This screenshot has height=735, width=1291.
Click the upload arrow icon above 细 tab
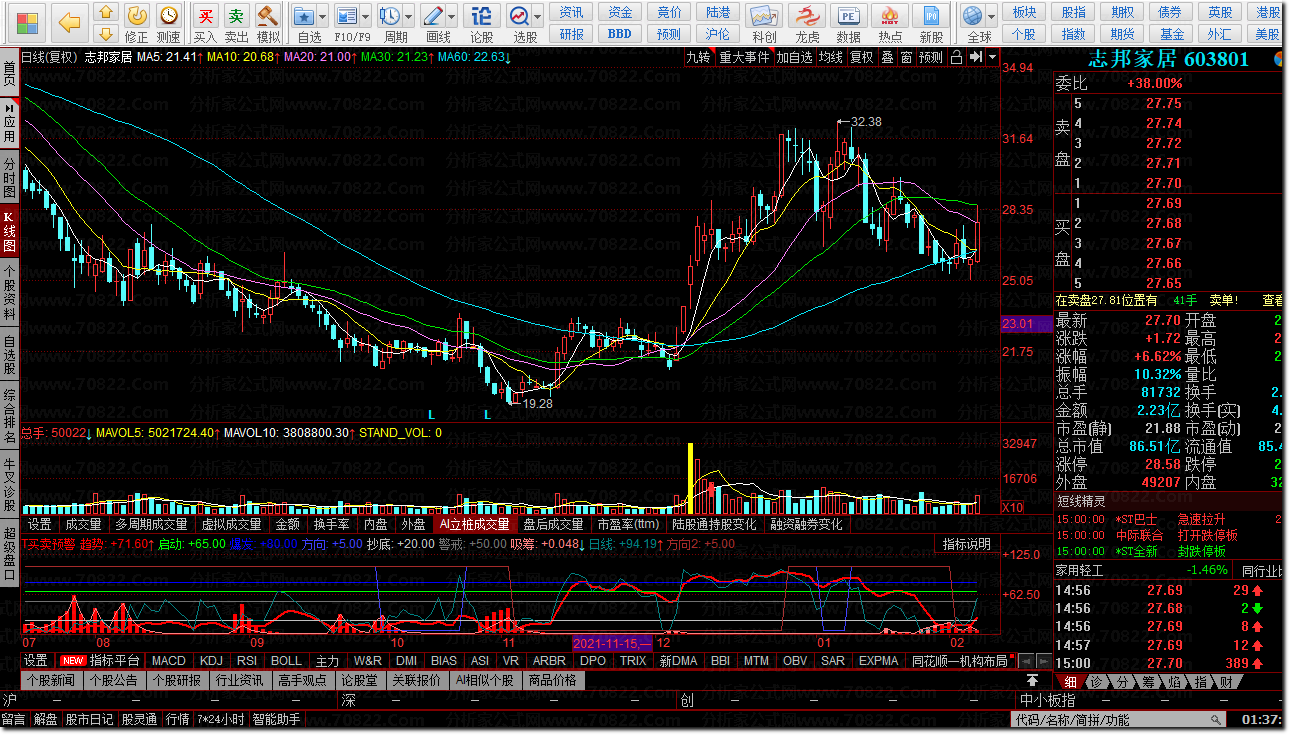point(1032,681)
